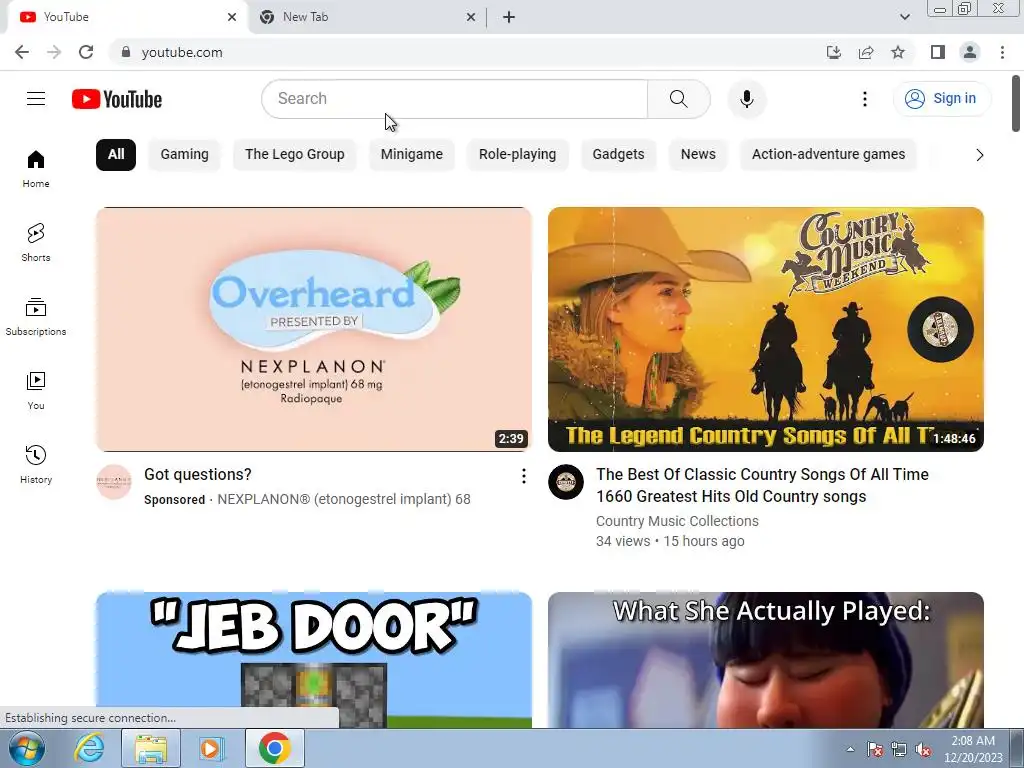Open Shorts from sidebar
The width and height of the screenshot is (1024, 768).
[36, 242]
